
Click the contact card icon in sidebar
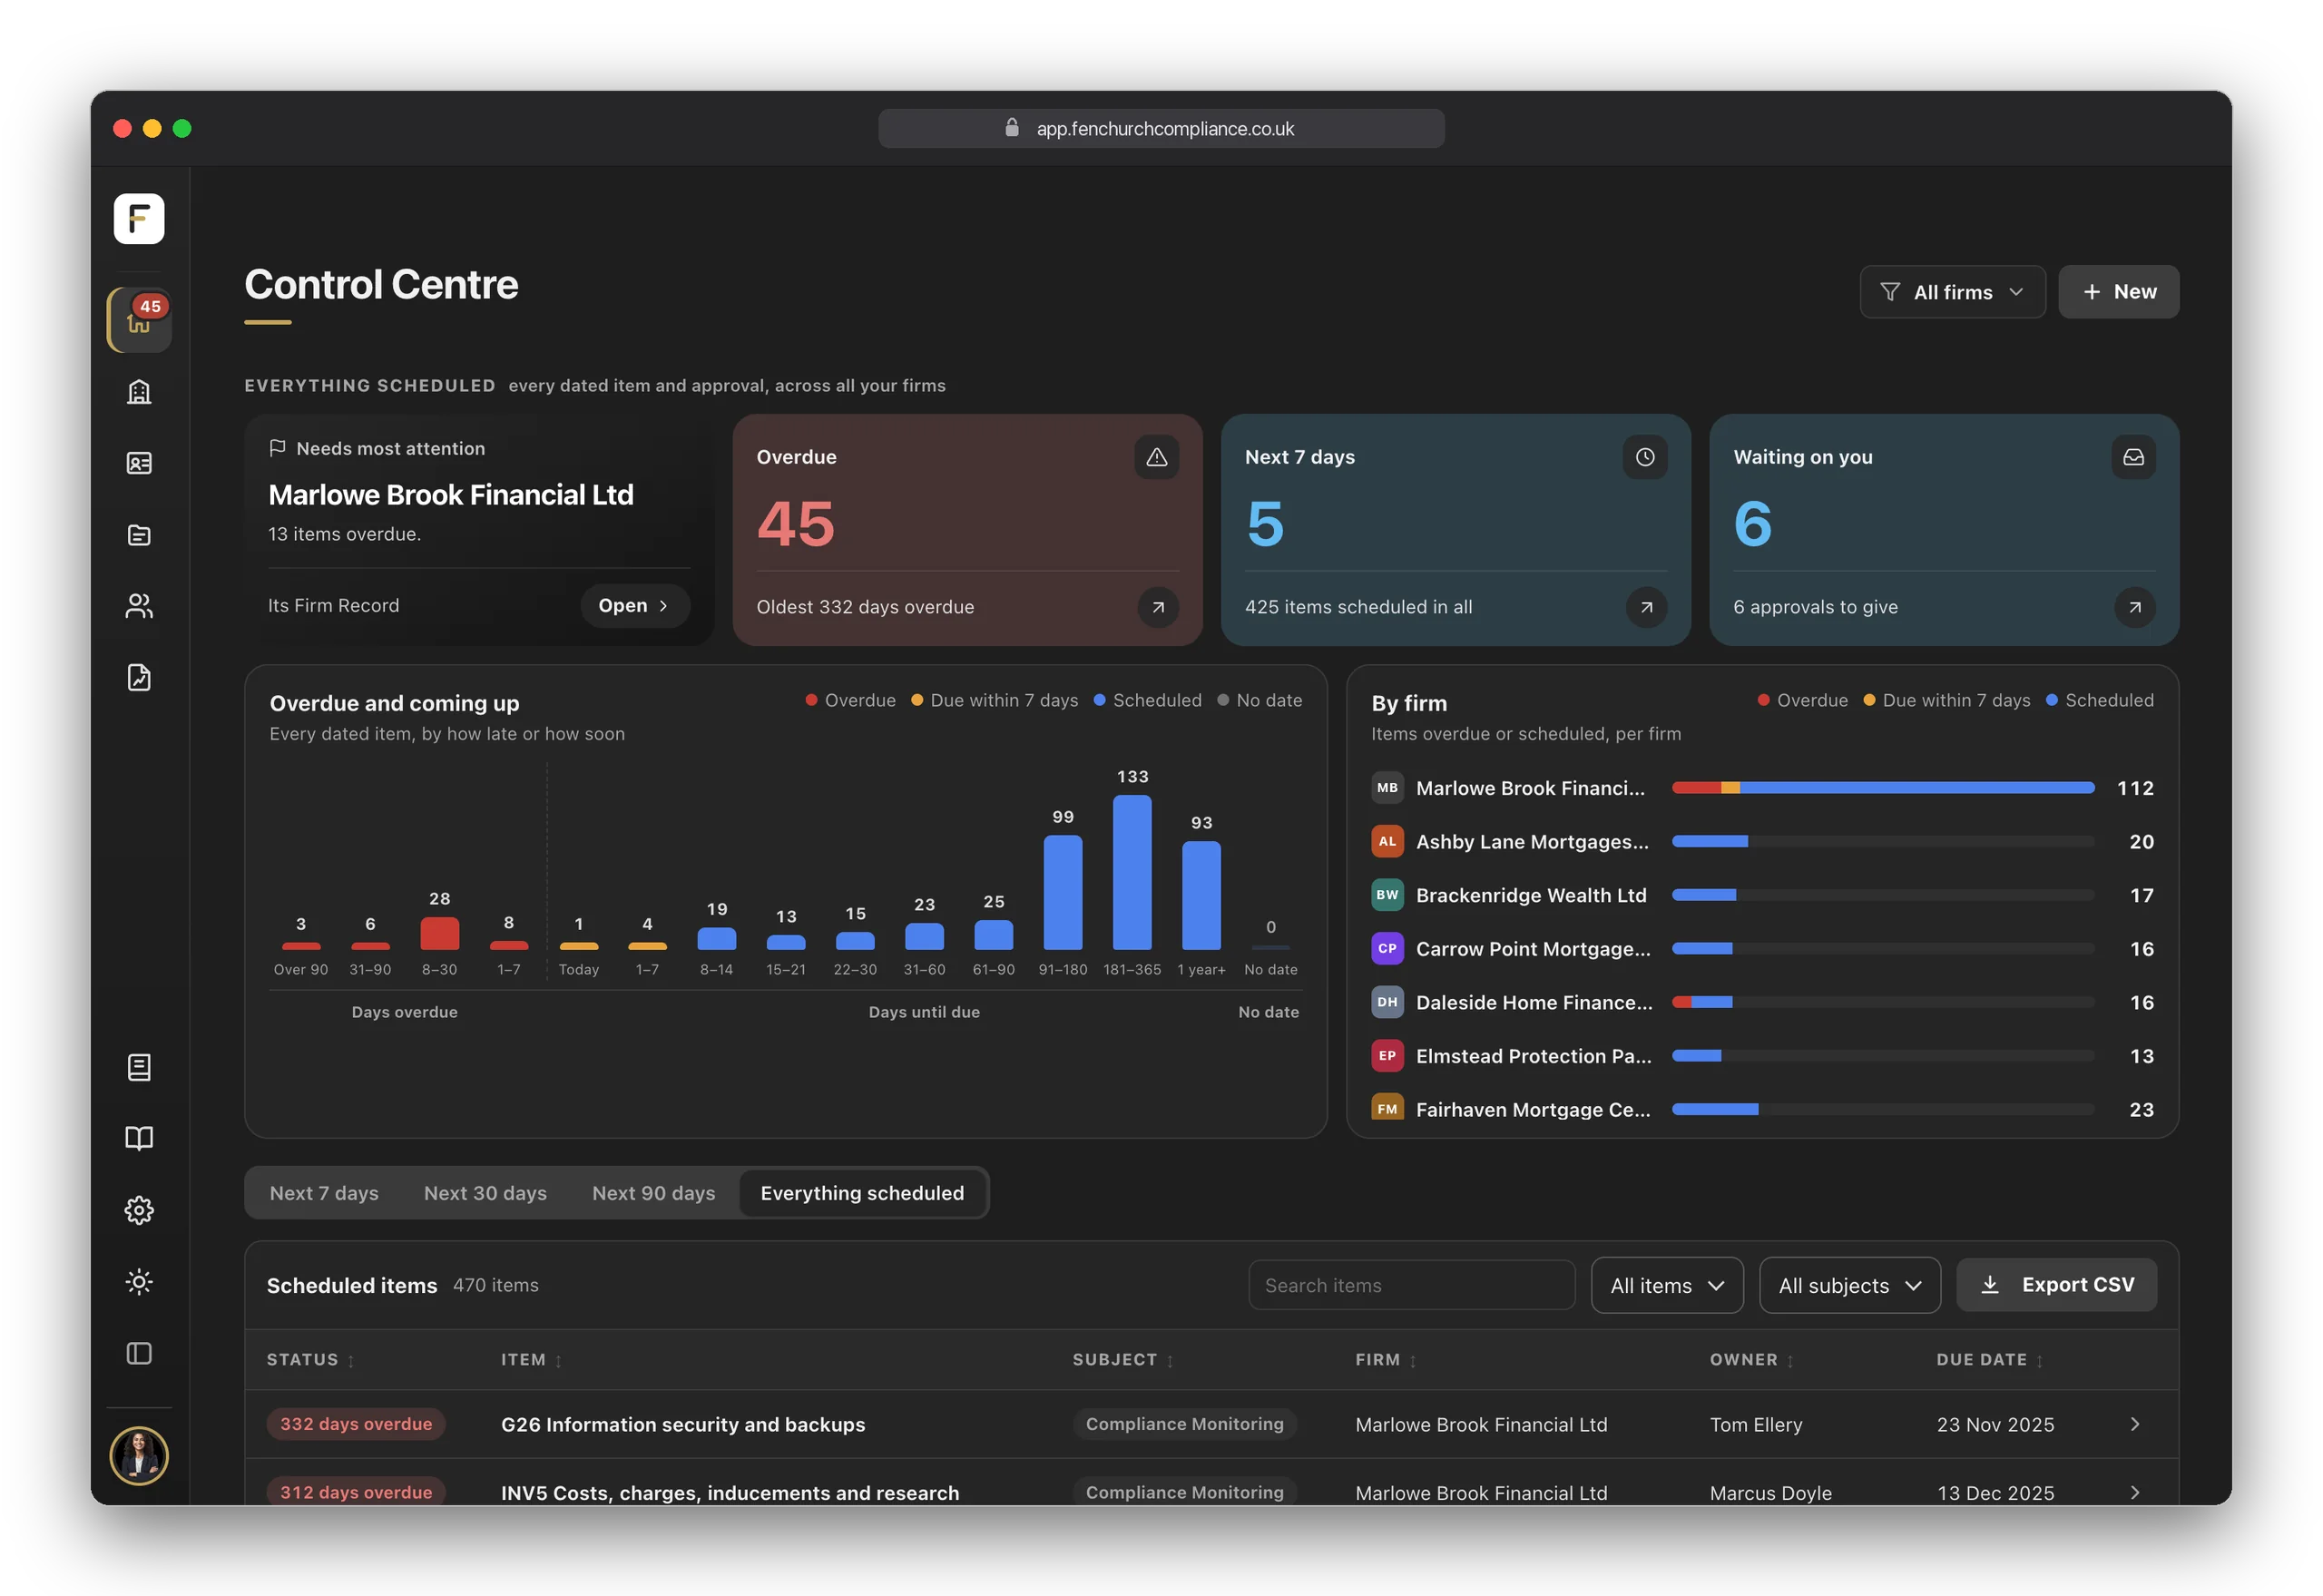139,463
